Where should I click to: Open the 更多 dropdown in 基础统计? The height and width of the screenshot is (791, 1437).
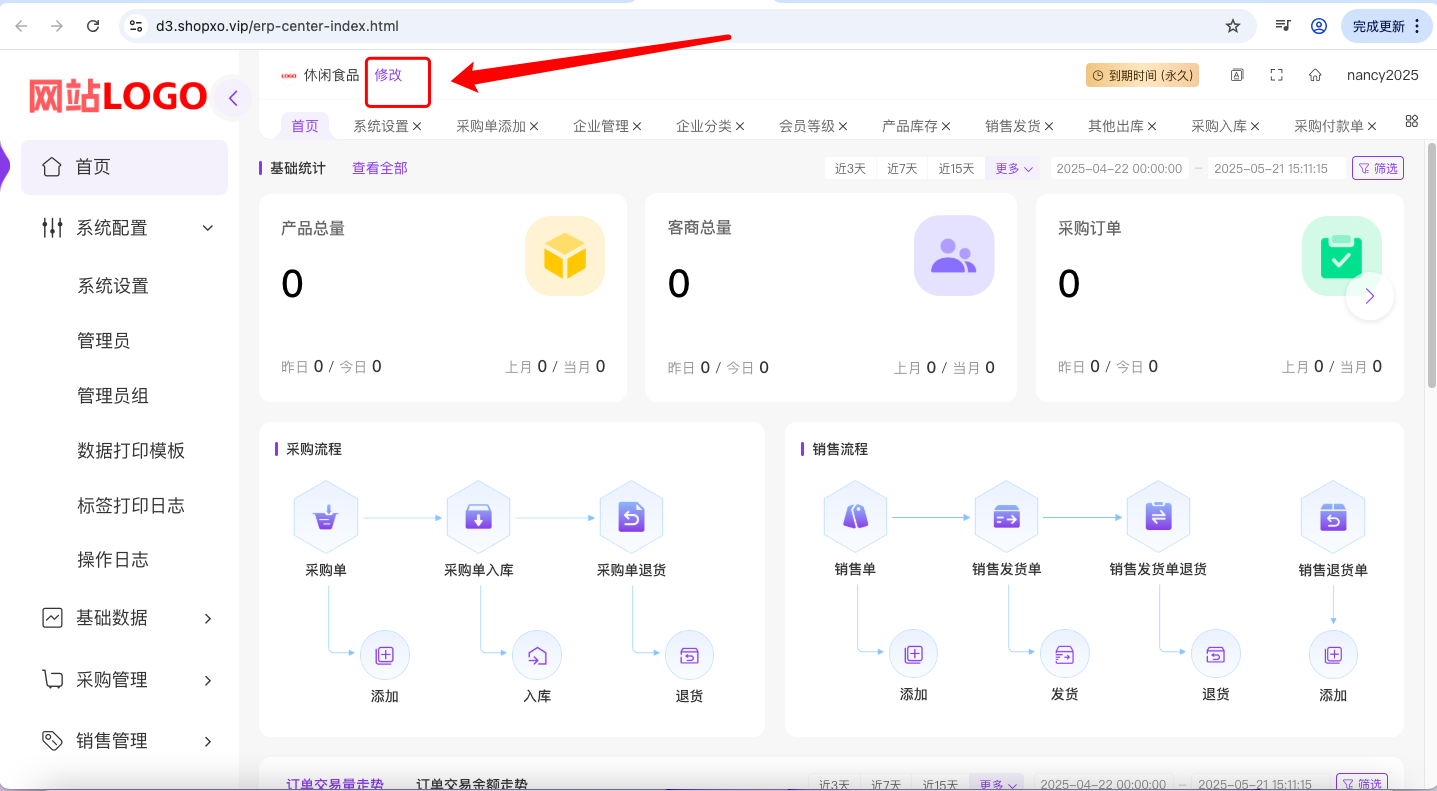(x=1014, y=168)
